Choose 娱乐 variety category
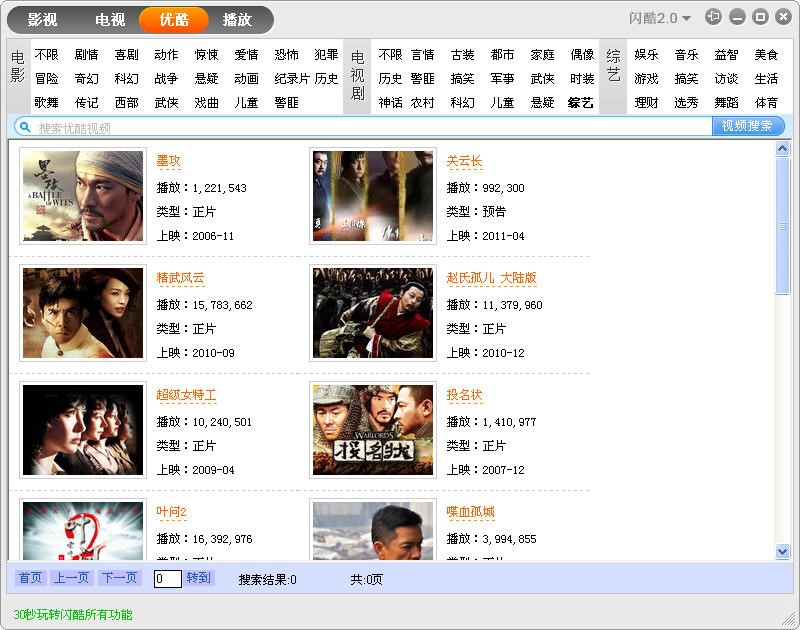Viewport: 800px width, 630px height. point(646,55)
